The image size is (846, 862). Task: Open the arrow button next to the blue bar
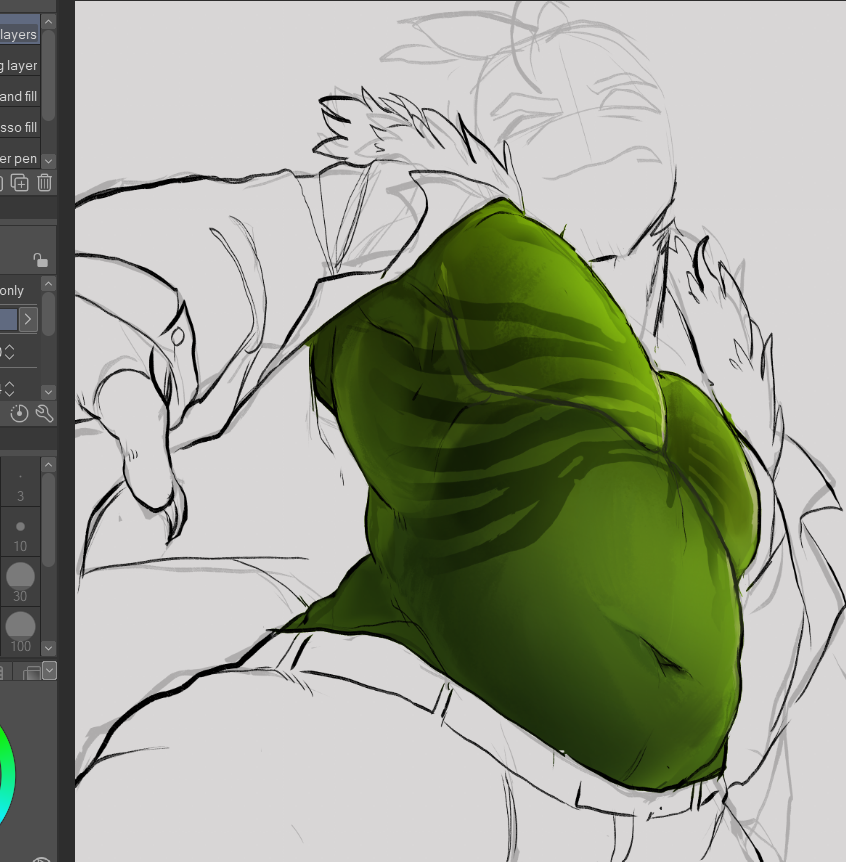28,319
